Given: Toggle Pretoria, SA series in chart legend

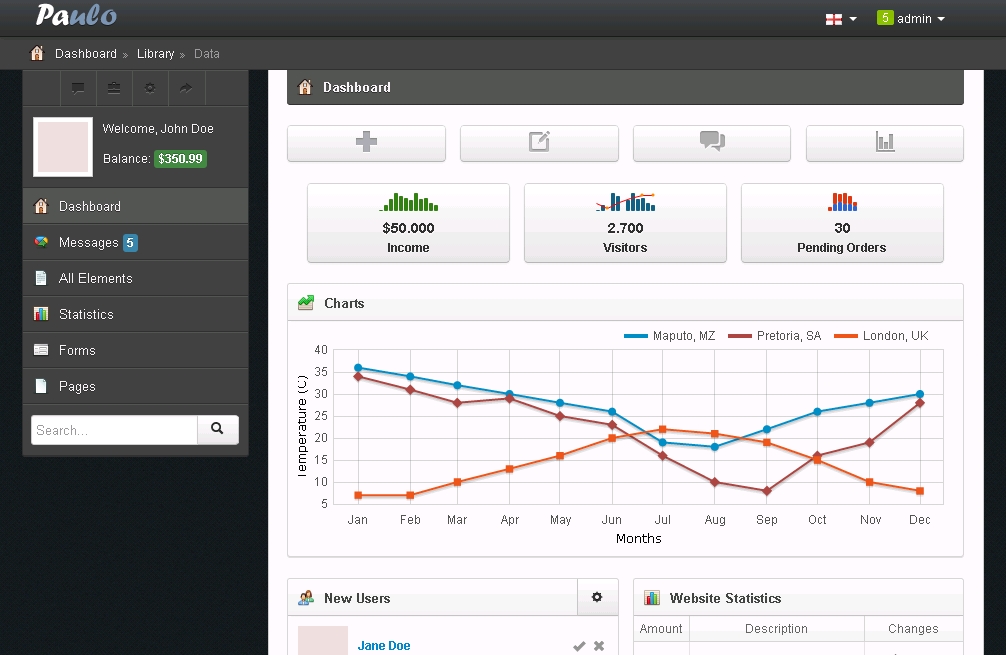Looking at the screenshot, I should 775,336.
